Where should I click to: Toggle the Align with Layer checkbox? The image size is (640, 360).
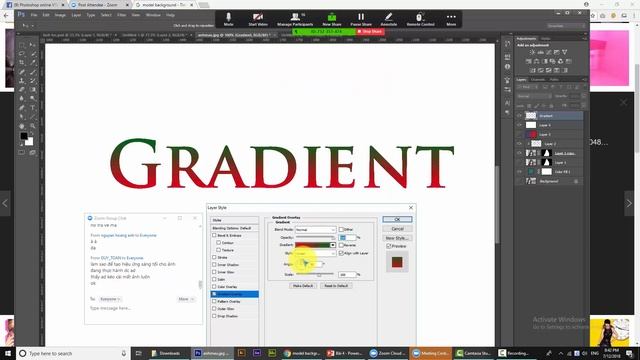coord(341,253)
